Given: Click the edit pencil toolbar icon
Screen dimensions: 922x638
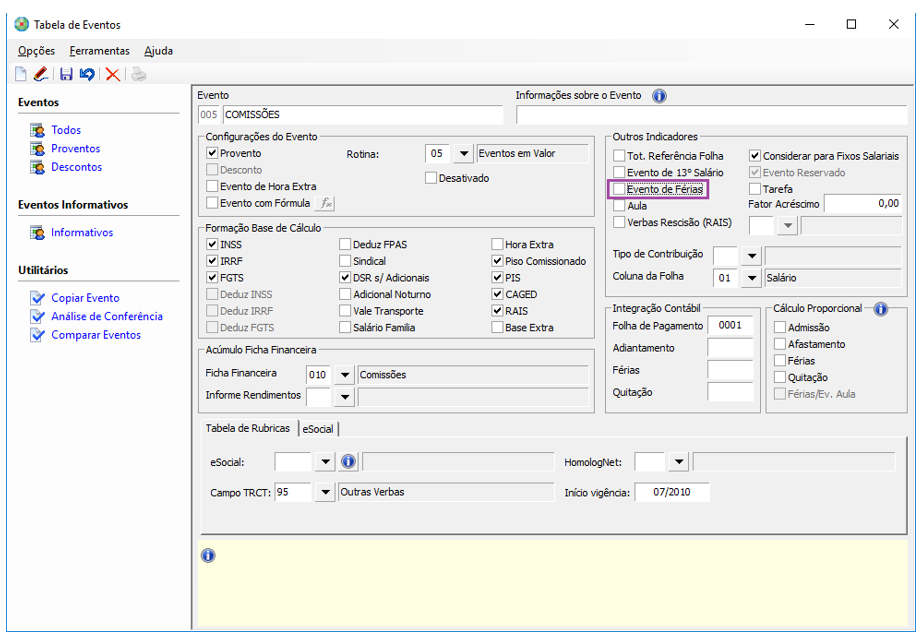Looking at the screenshot, I should tap(41, 74).
